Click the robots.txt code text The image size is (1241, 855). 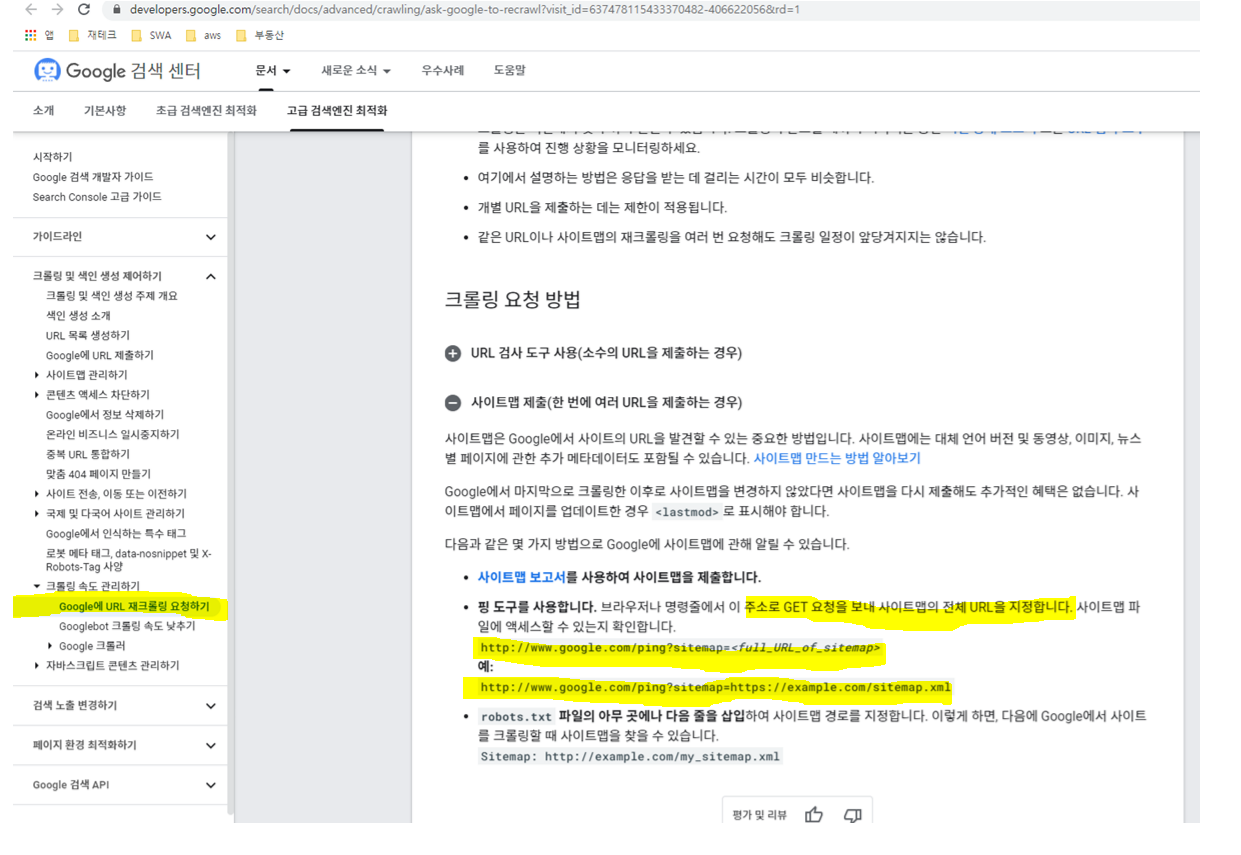point(516,717)
